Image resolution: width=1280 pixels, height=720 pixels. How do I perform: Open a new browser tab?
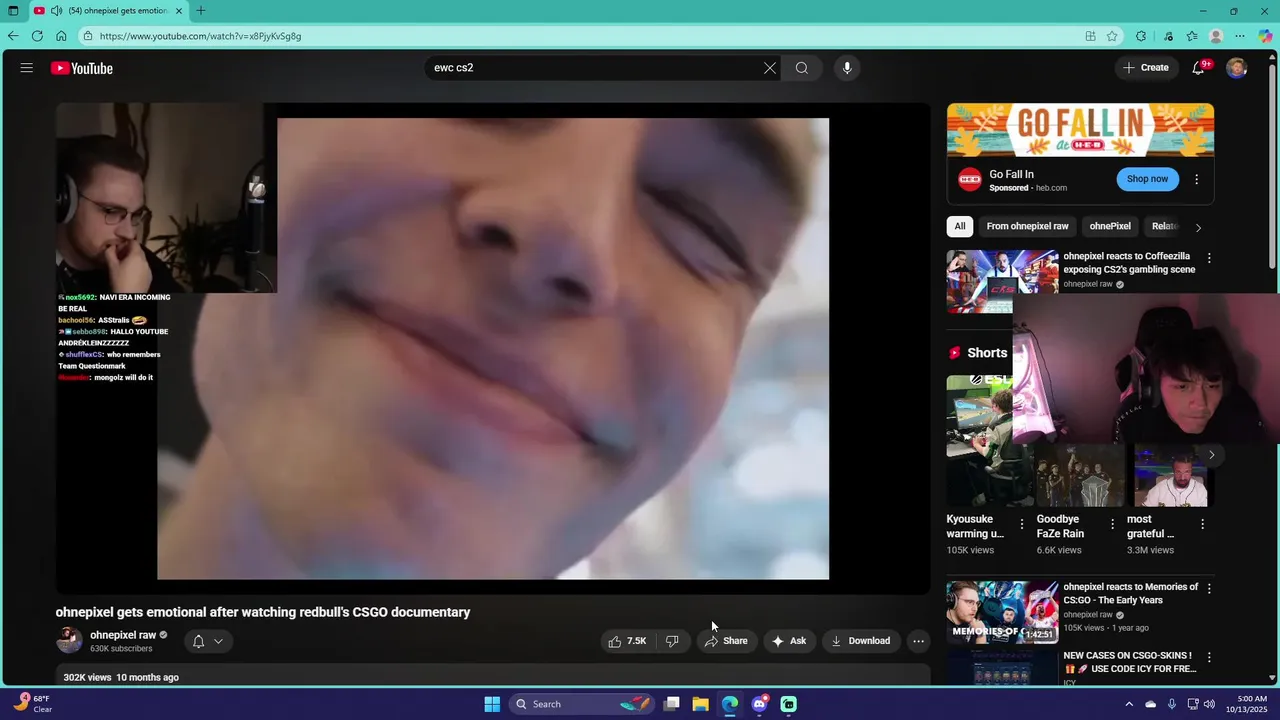[201, 11]
